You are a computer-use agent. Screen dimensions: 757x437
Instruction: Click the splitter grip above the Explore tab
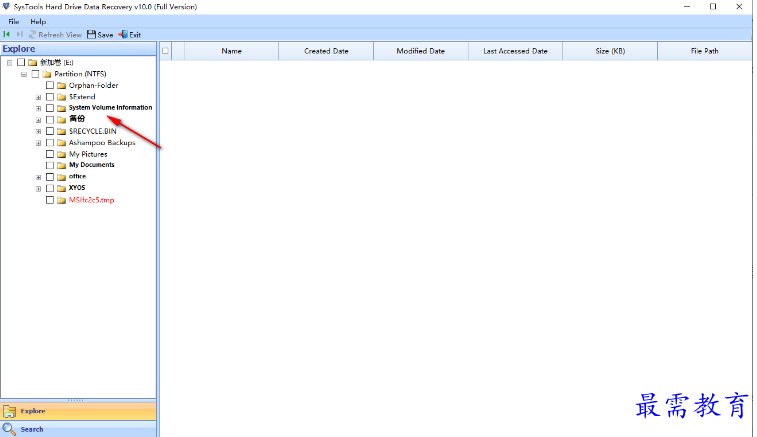(x=76, y=400)
